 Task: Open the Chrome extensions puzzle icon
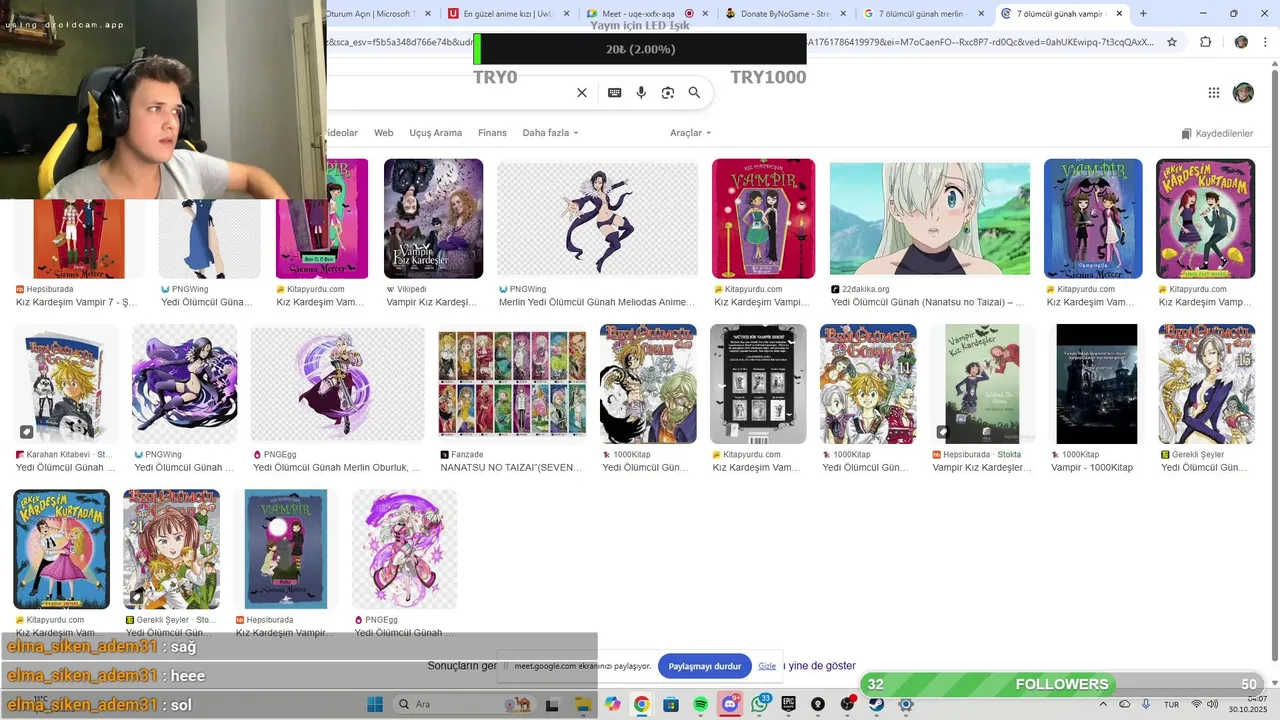[x=1205, y=42]
